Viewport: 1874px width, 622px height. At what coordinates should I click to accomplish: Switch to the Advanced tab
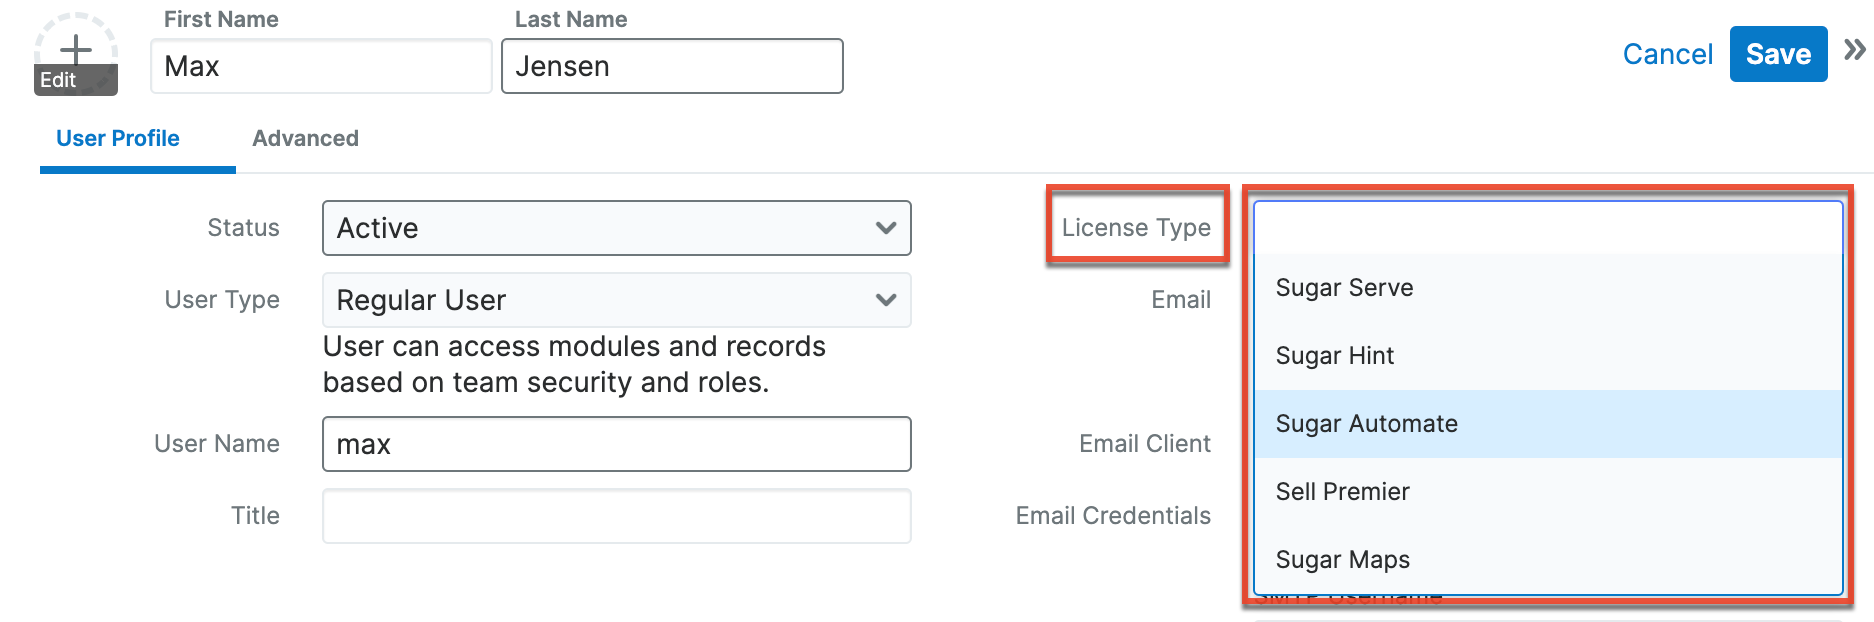tap(305, 138)
